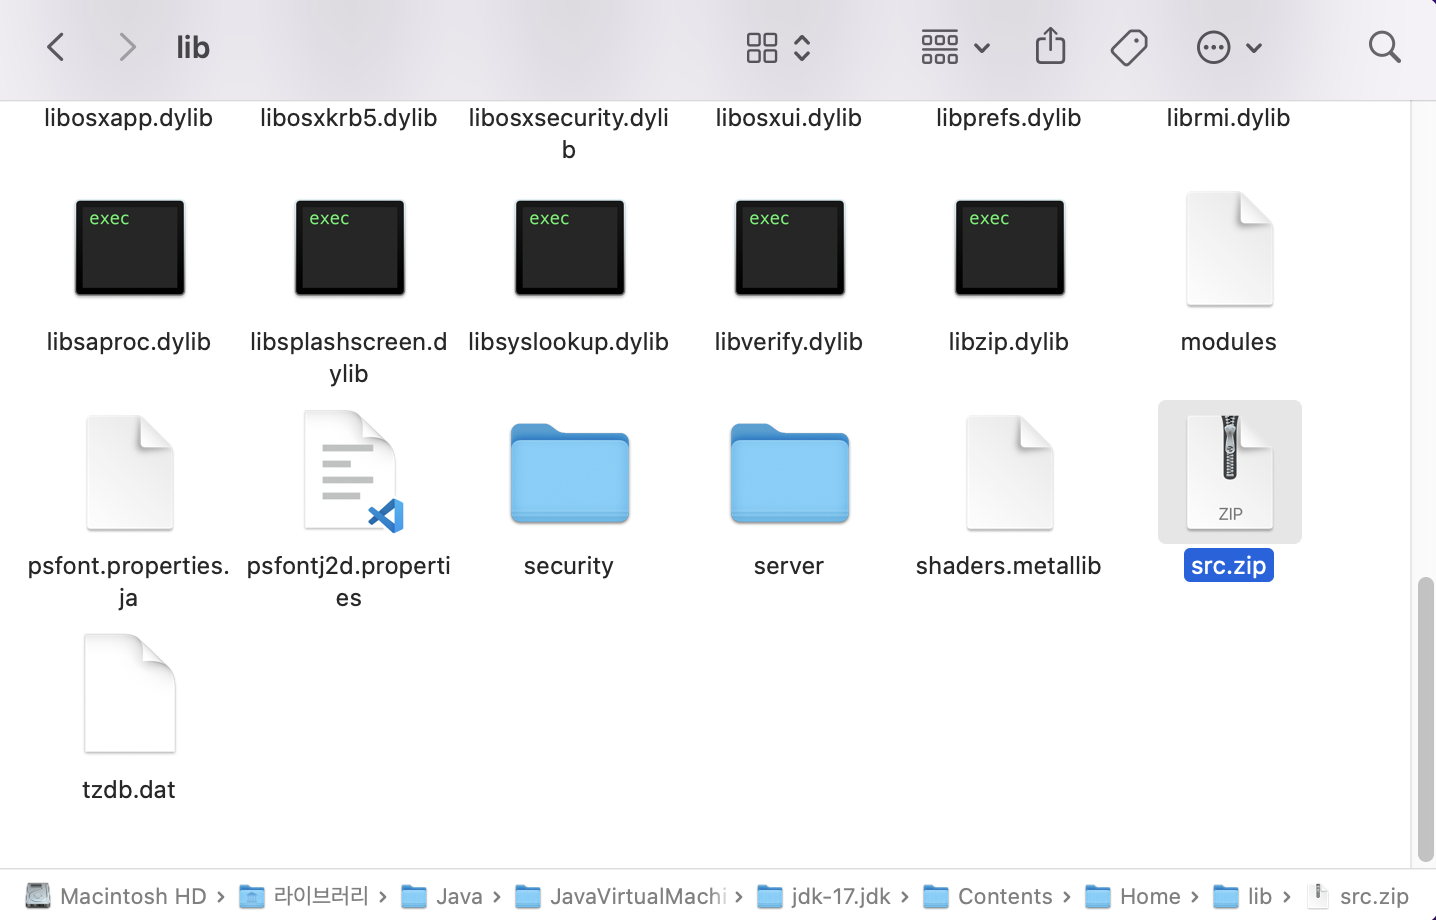Screen dimensions: 1436x920
Task: Select the modules file icon
Action: click(1230, 249)
